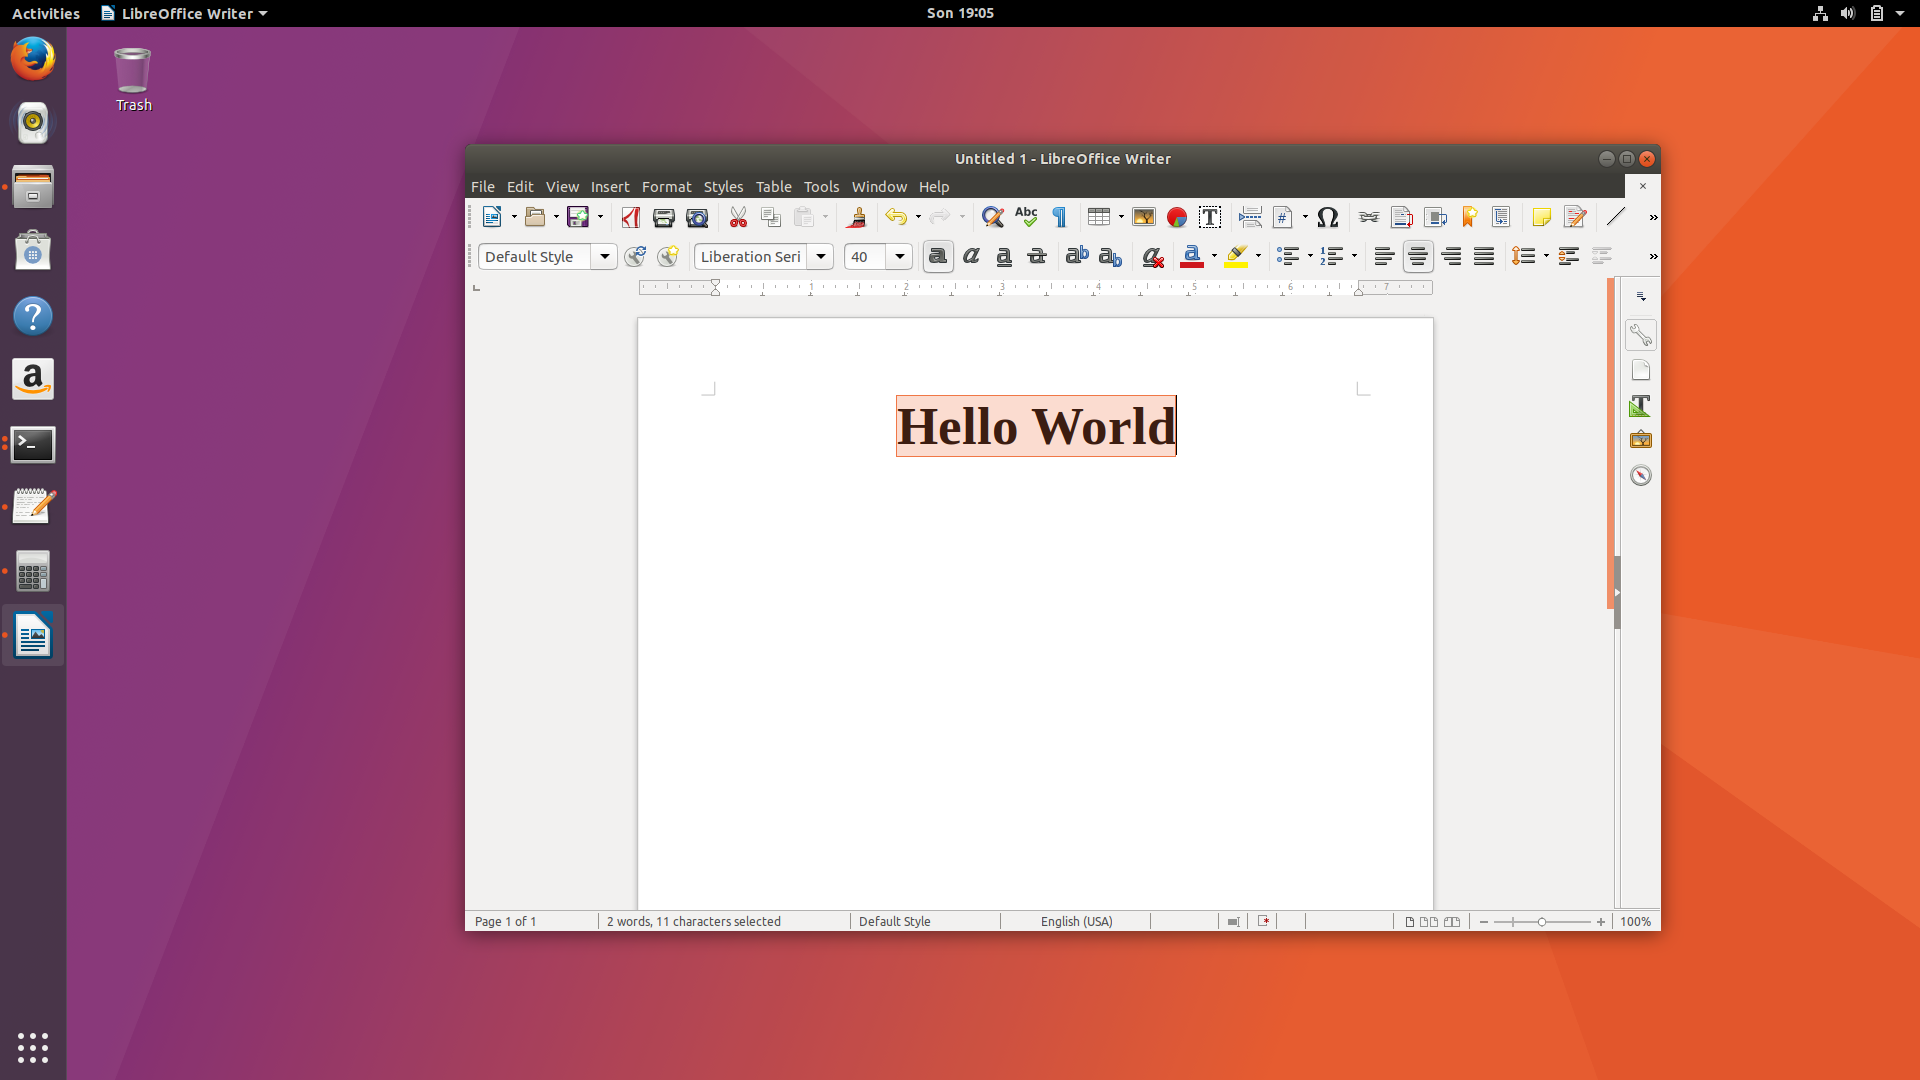This screenshot has height=1080, width=1920.
Task: Insert a text box
Action: pyautogui.click(x=1209, y=217)
